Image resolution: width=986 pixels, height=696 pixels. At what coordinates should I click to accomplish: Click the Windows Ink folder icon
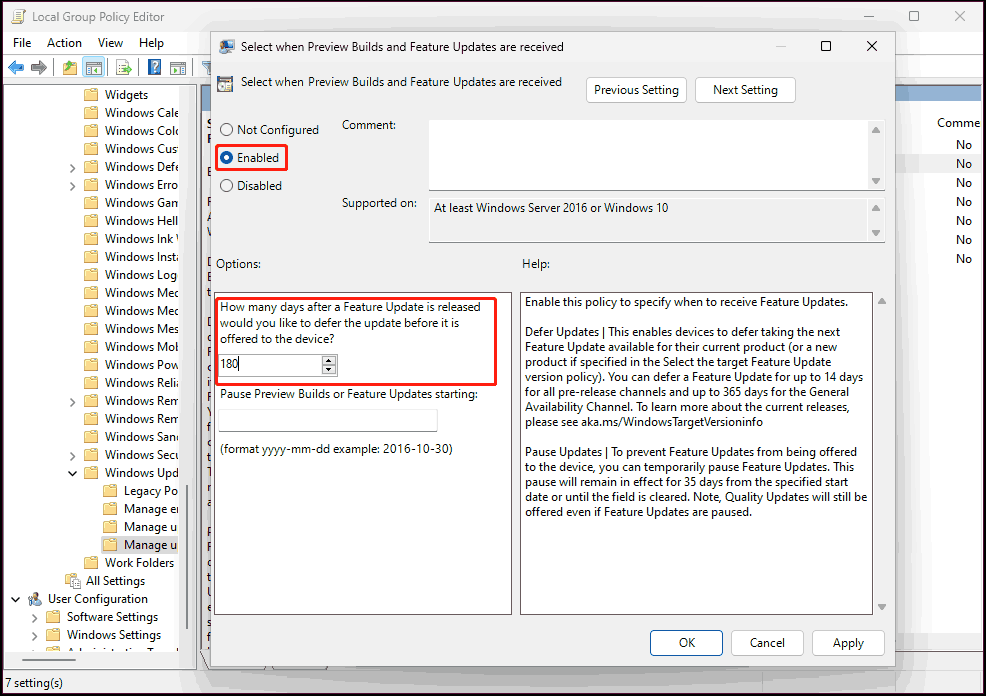[x=91, y=238]
